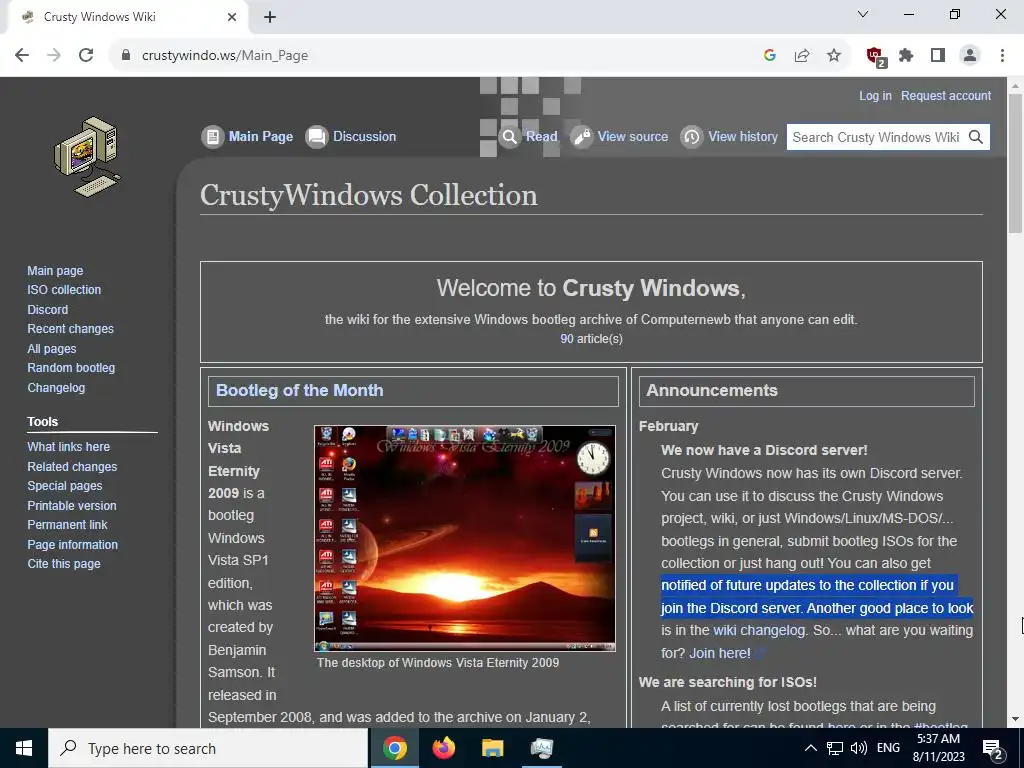
Task: Open ISO collection in sidebar
Action: tap(64, 289)
